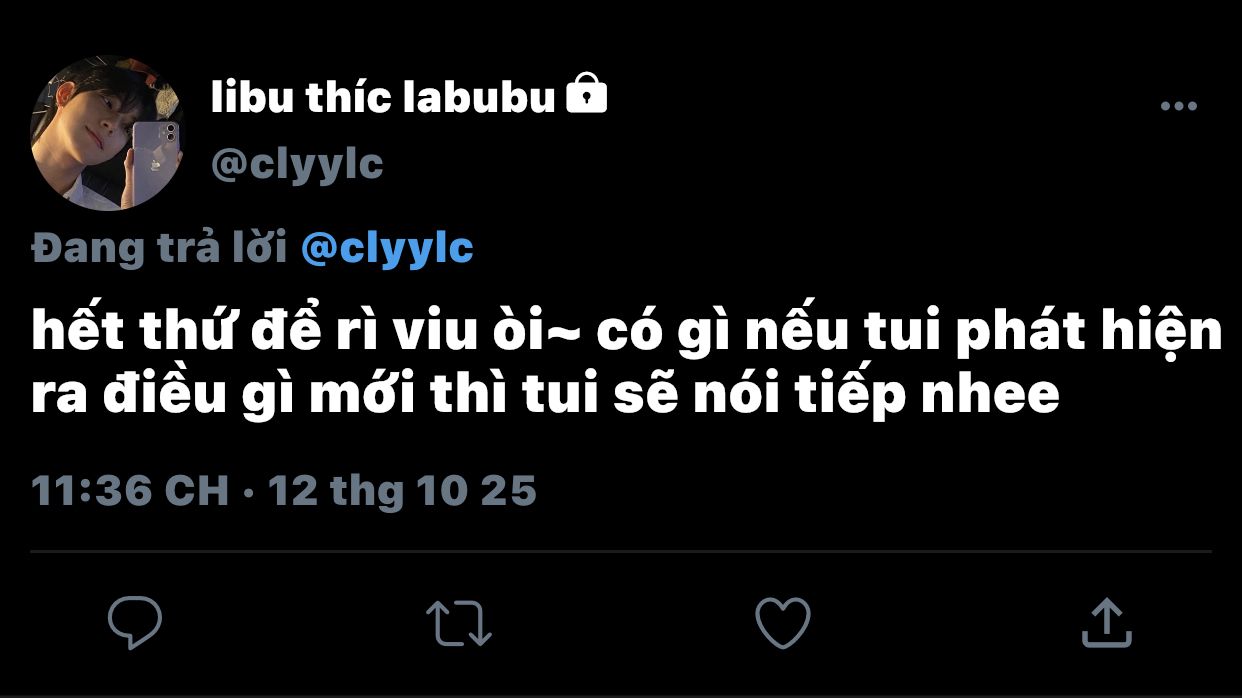Click the padlock icon beside the display name
This screenshot has height=698, width=1242.
pyautogui.click(x=587, y=96)
